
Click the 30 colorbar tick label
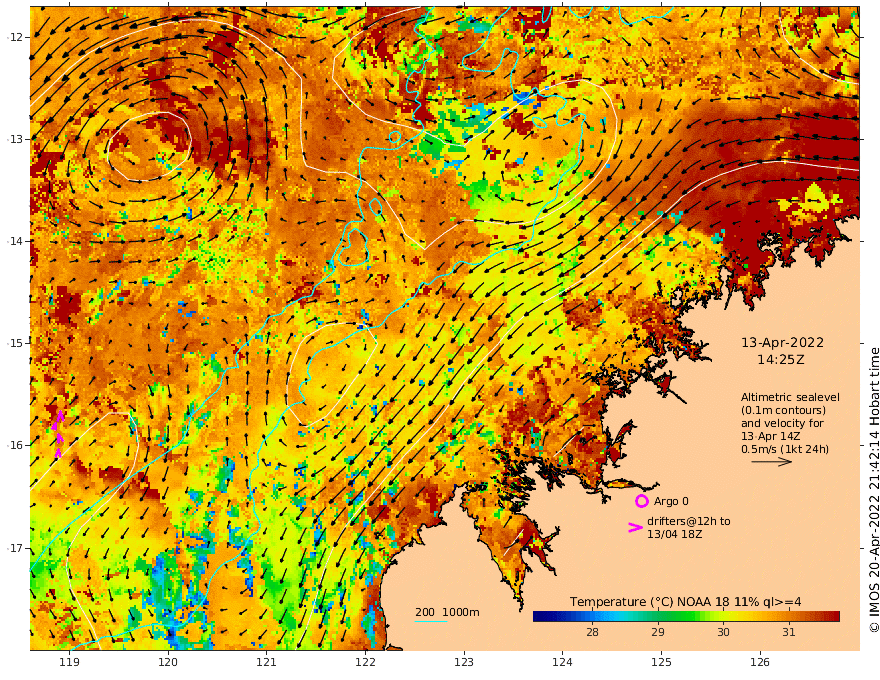(x=723, y=632)
